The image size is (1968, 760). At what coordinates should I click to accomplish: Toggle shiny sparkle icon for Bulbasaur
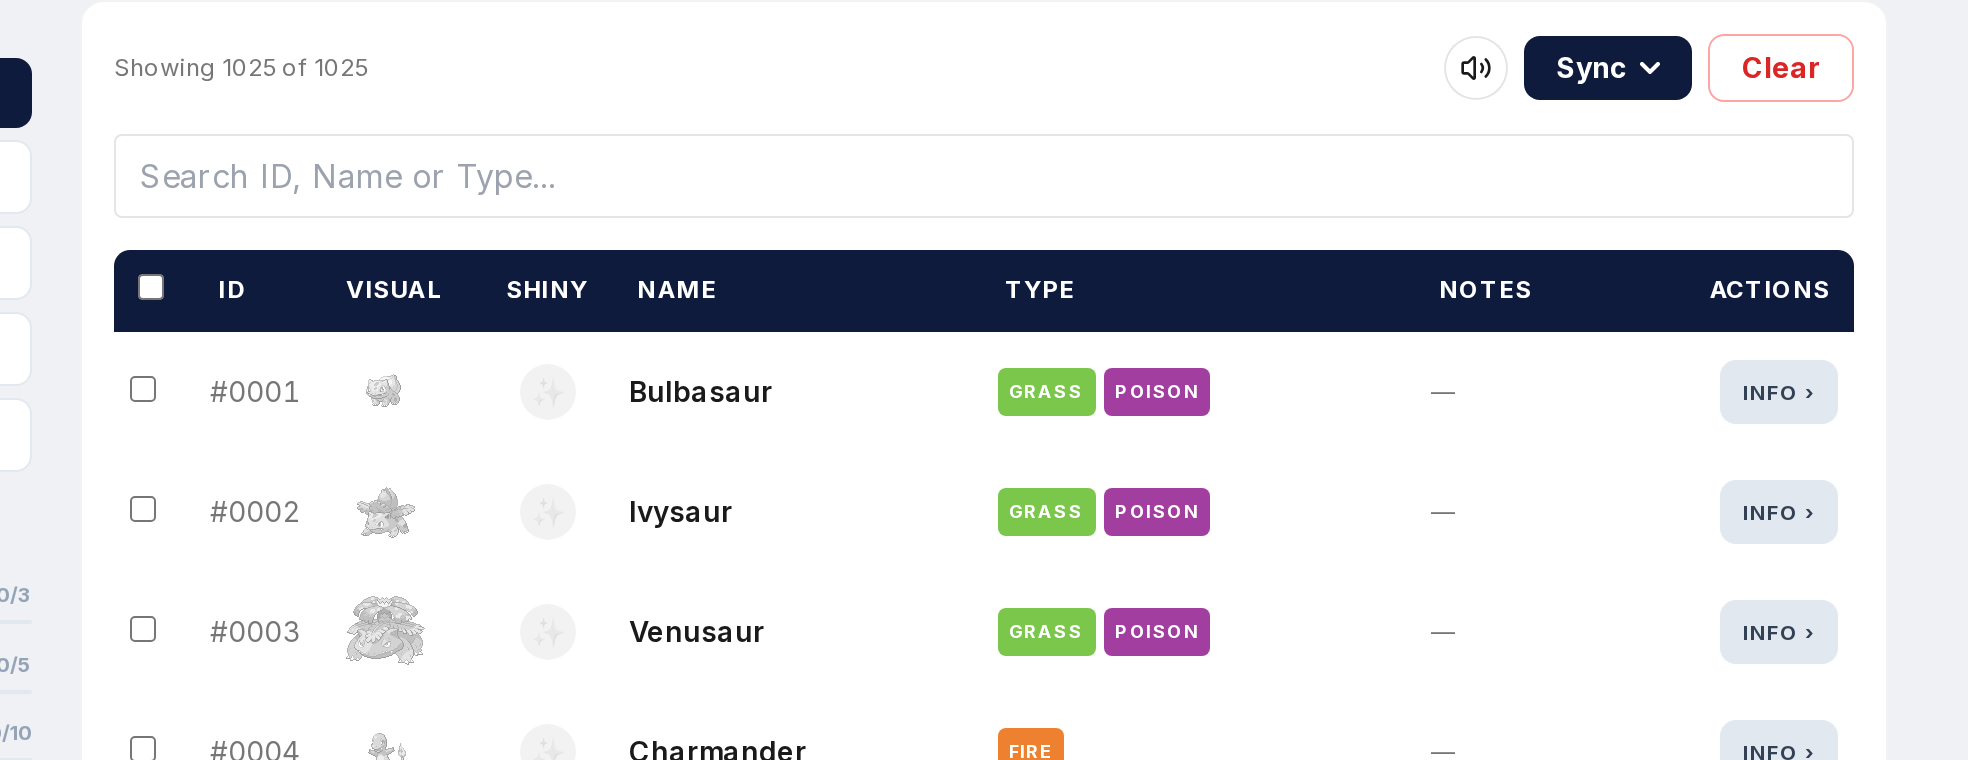(x=548, y=392)
